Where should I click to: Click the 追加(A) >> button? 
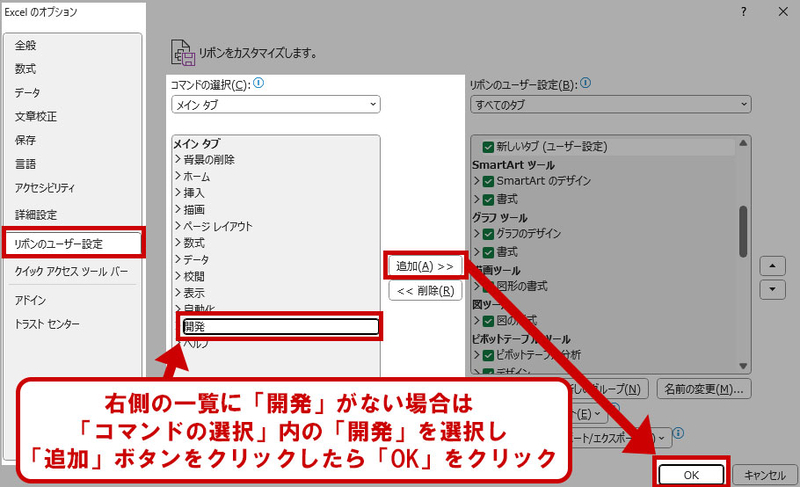click(x=425, y=266)
